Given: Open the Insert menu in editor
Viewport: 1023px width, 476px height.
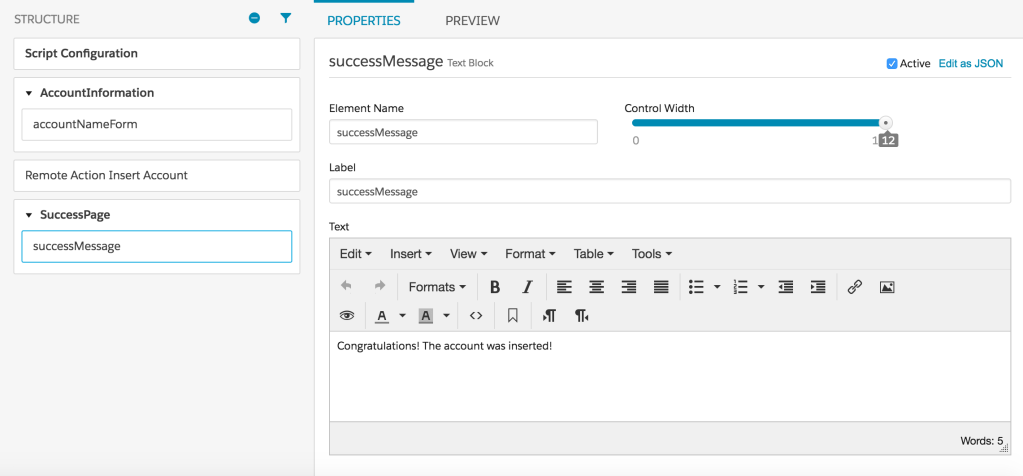Looking at the screenshot, I should pyautogui.click(x=410, y=254).
